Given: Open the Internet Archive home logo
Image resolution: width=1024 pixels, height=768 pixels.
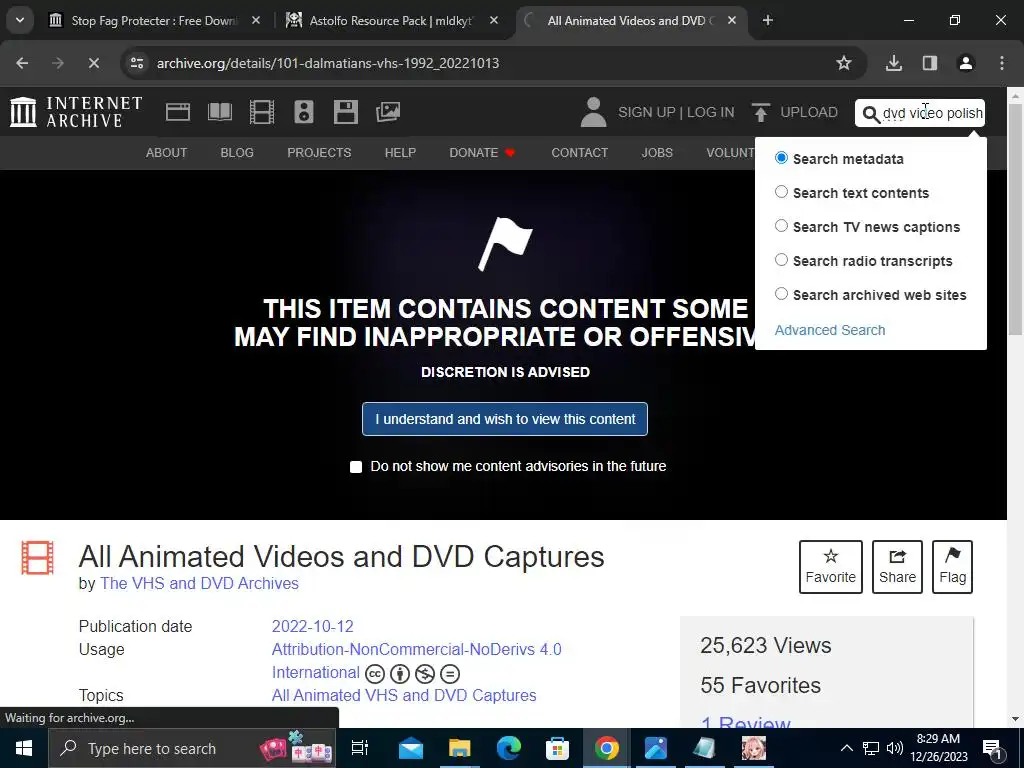Looking at the screenshot, I should [76, 112].
